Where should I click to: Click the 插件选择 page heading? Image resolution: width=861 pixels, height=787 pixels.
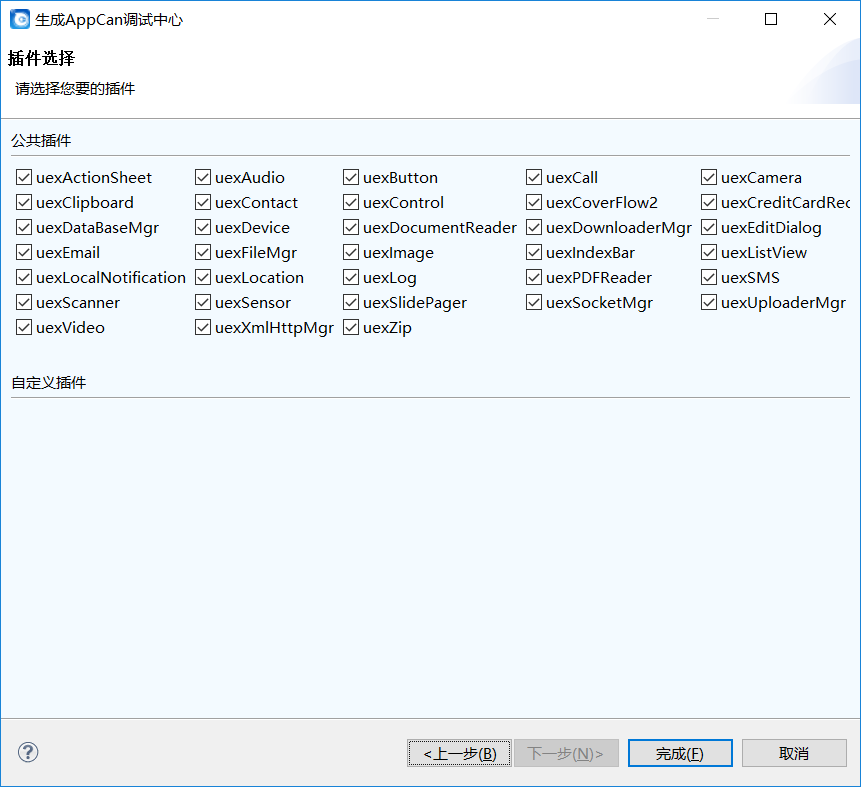point(41,58)
